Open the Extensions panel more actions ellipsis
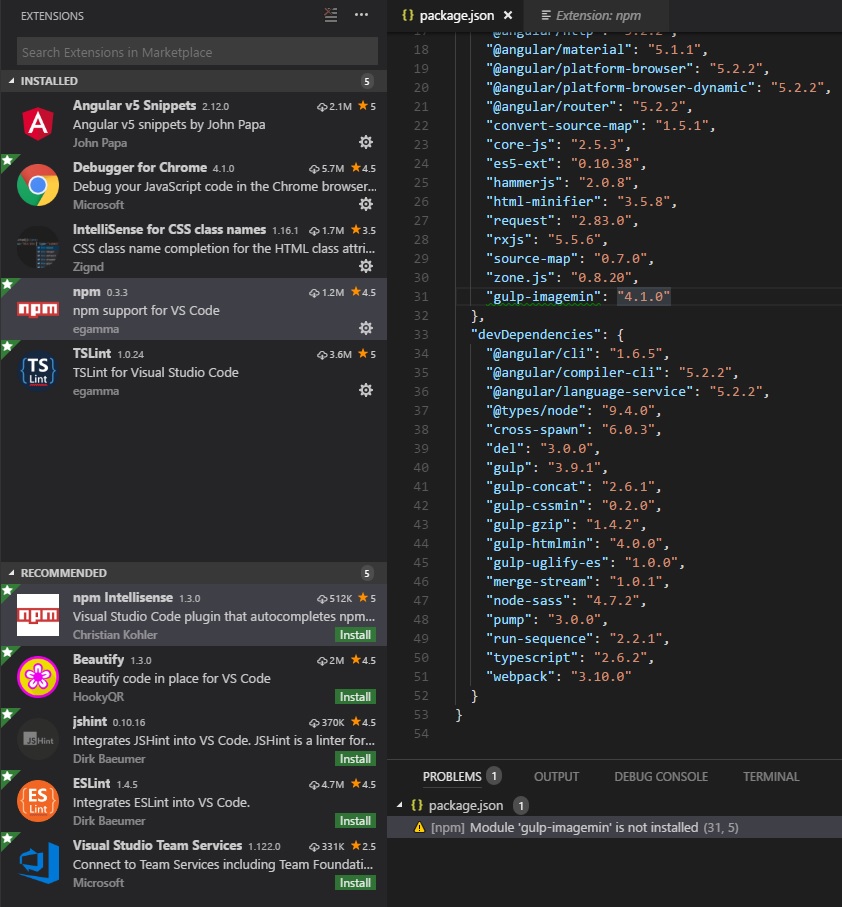This screenshot has height=907, width=842. pos(361,15)
